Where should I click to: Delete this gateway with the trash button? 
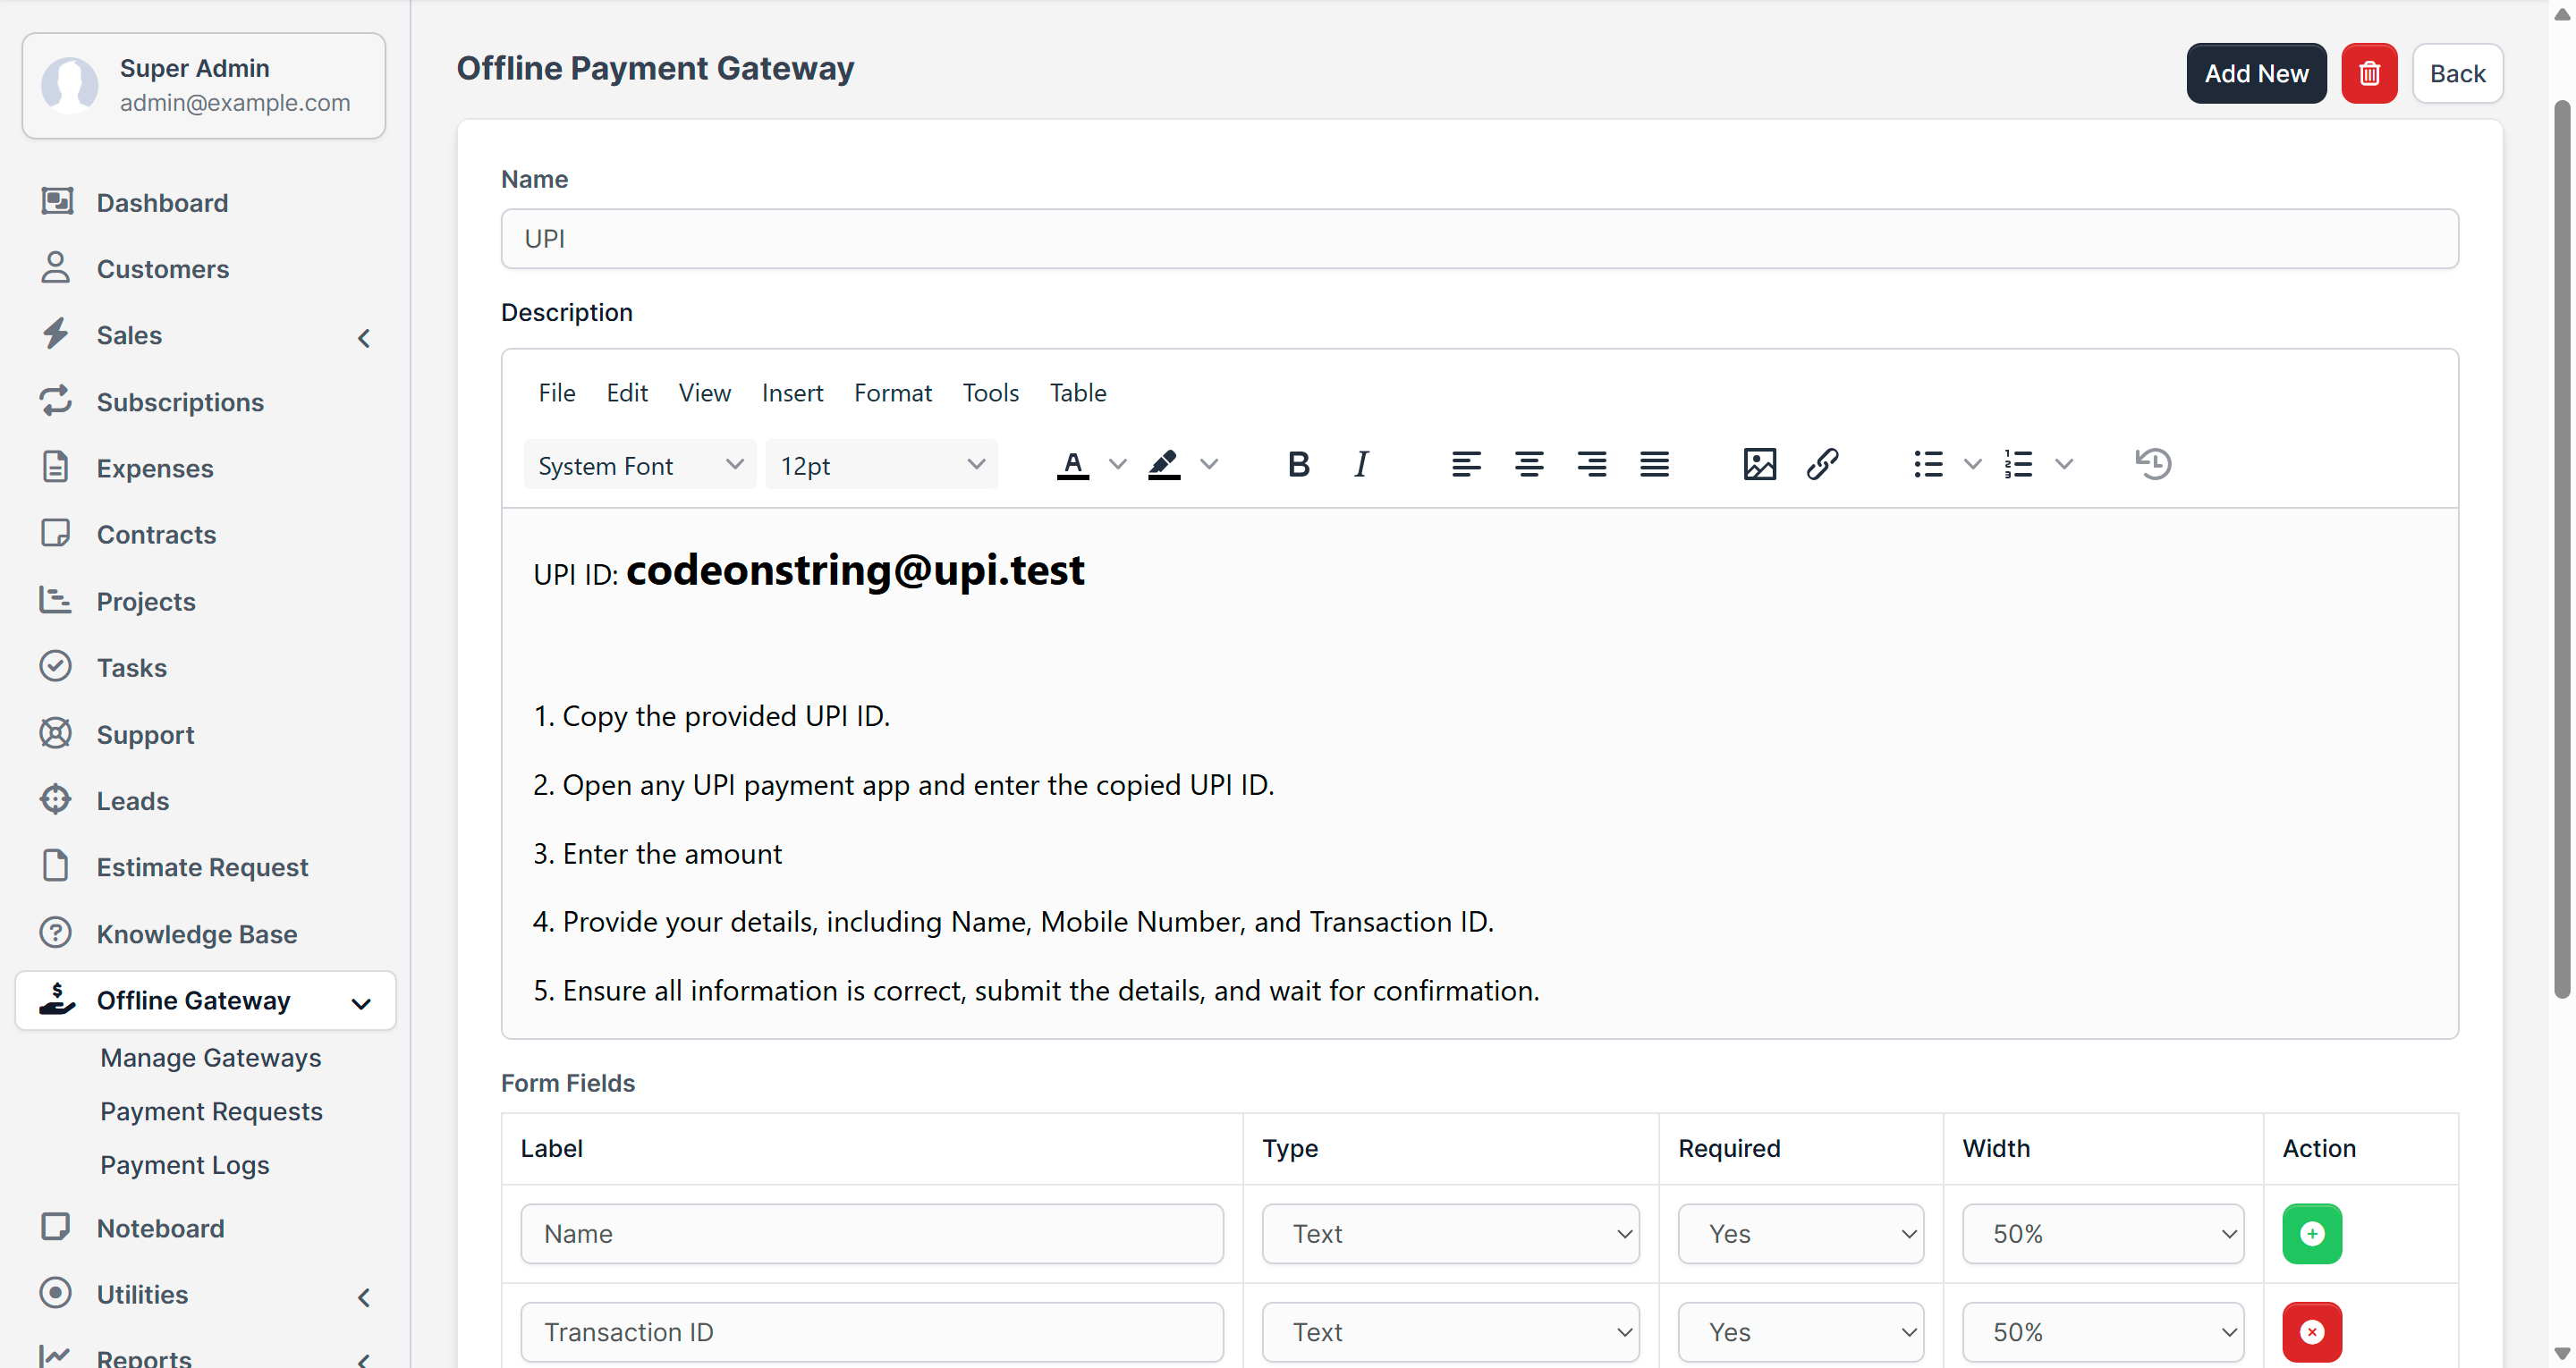2369,73
